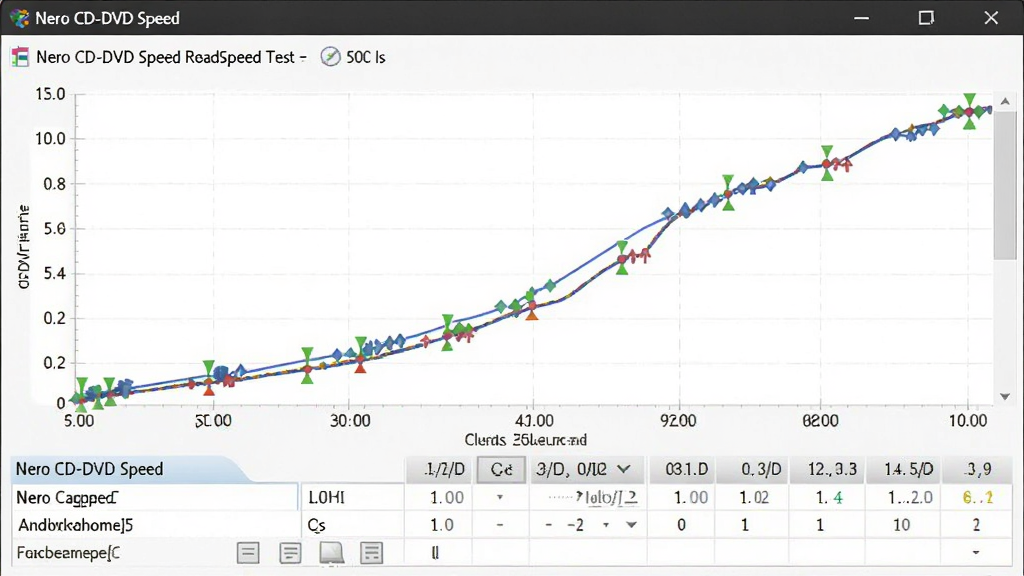This screenshot has width=1024, height=576.
Task: Click the "1.0" cell in Andbrkahome]5 row
Action: pos(441,525)
